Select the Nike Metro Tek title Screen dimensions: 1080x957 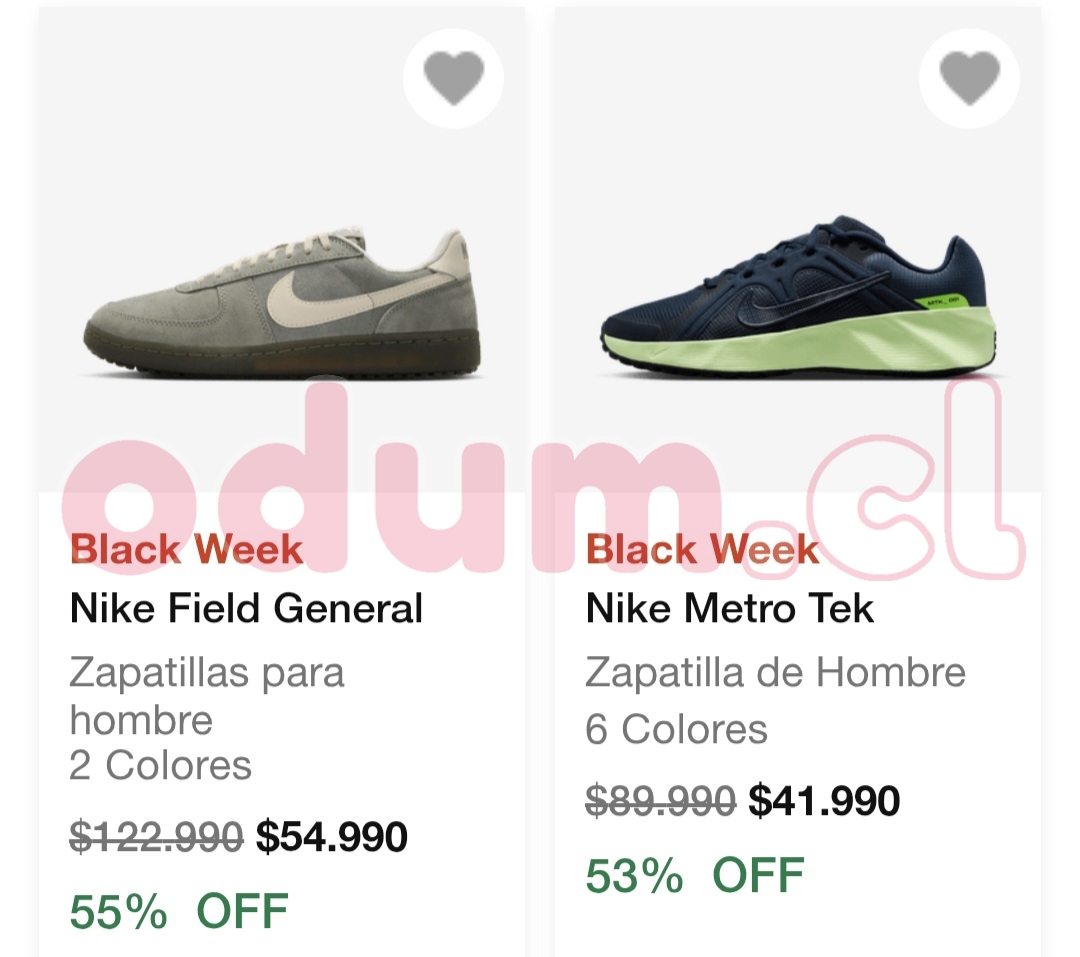730,608
